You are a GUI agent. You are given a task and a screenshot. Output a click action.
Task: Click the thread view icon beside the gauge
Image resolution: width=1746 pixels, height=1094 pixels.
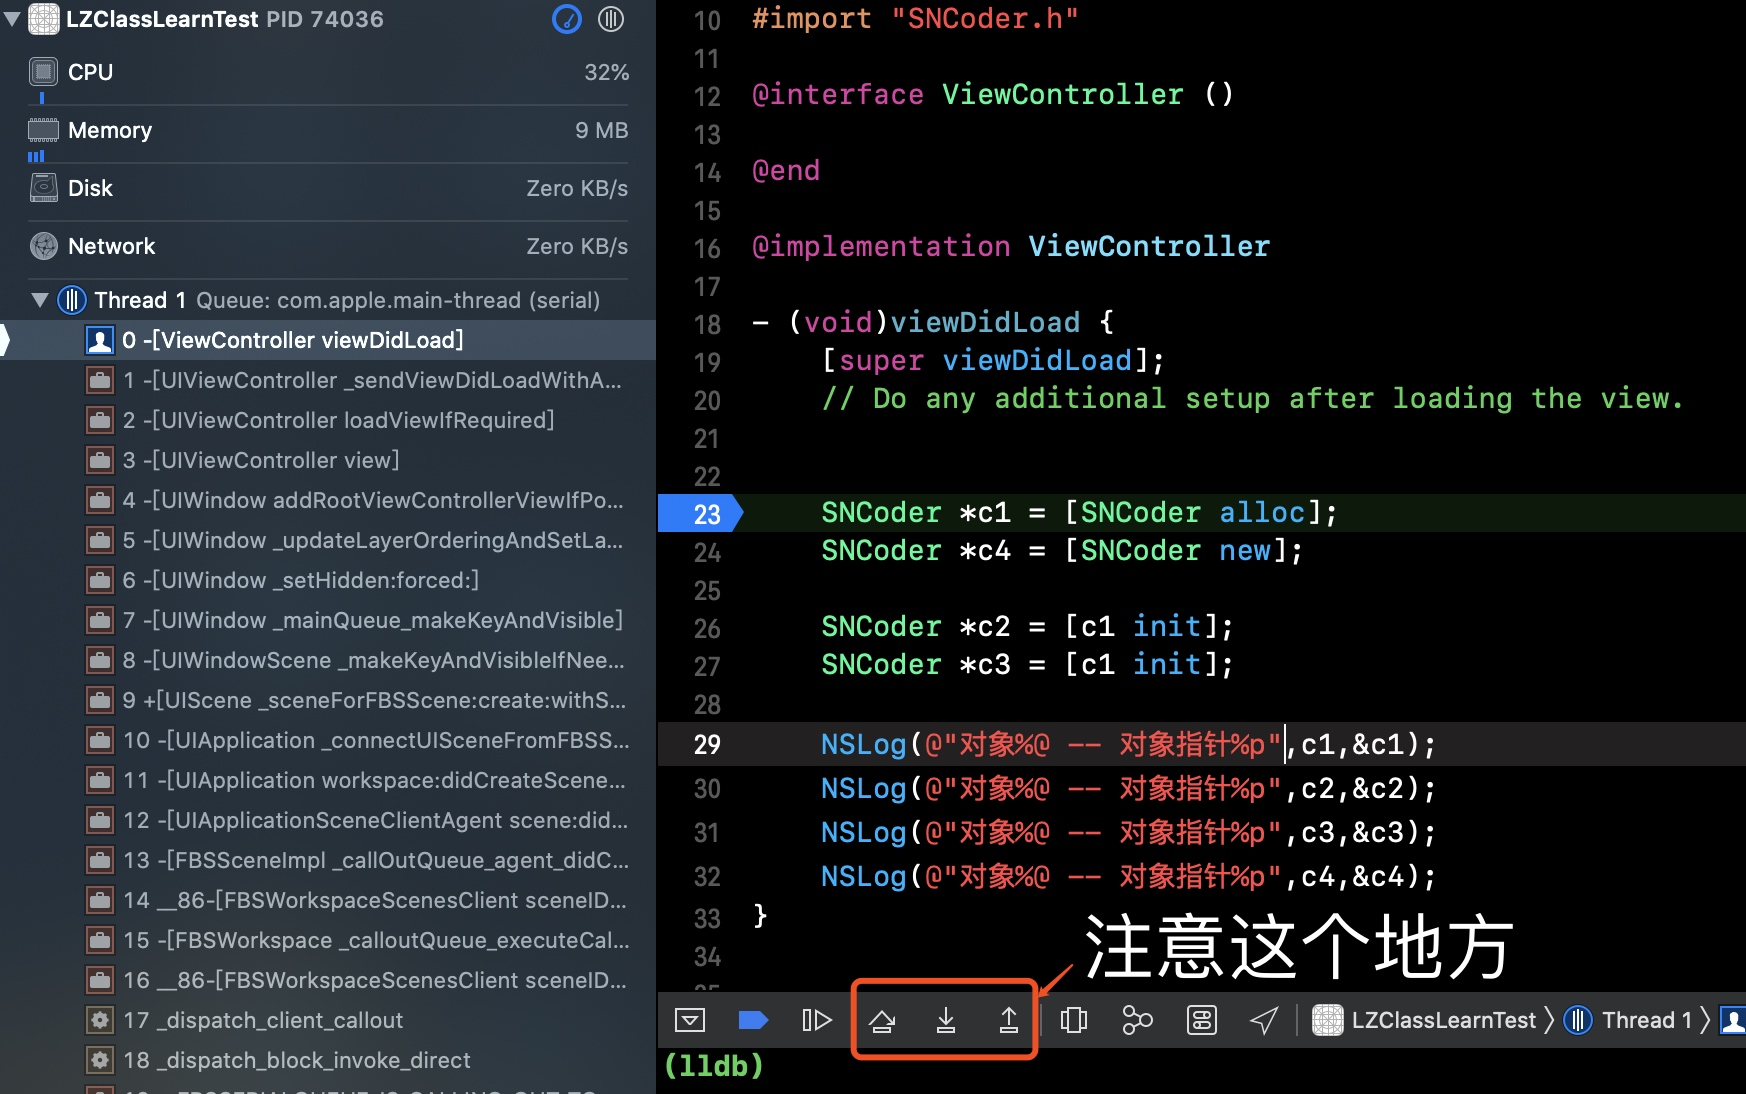(x=611, y=19)
